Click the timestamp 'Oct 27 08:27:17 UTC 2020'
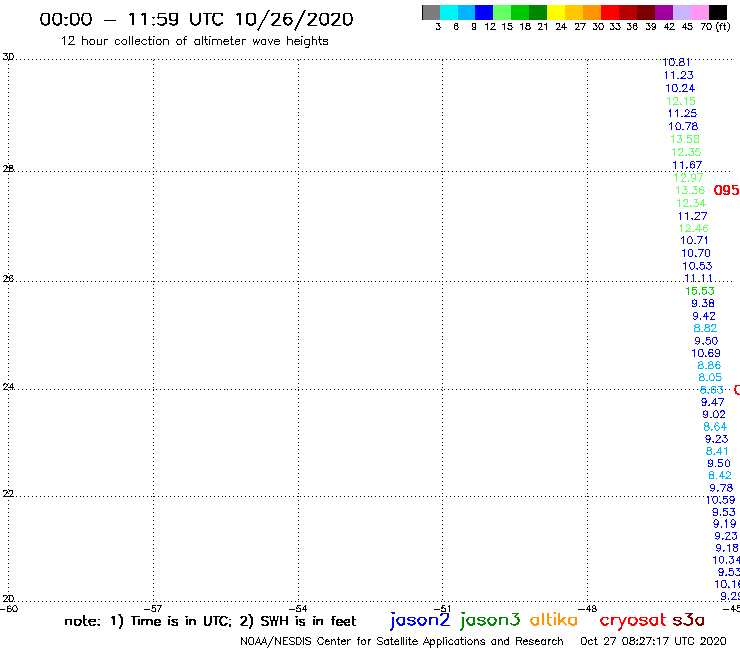The height and width of the screenshot is (650, 740). [653, 642]
